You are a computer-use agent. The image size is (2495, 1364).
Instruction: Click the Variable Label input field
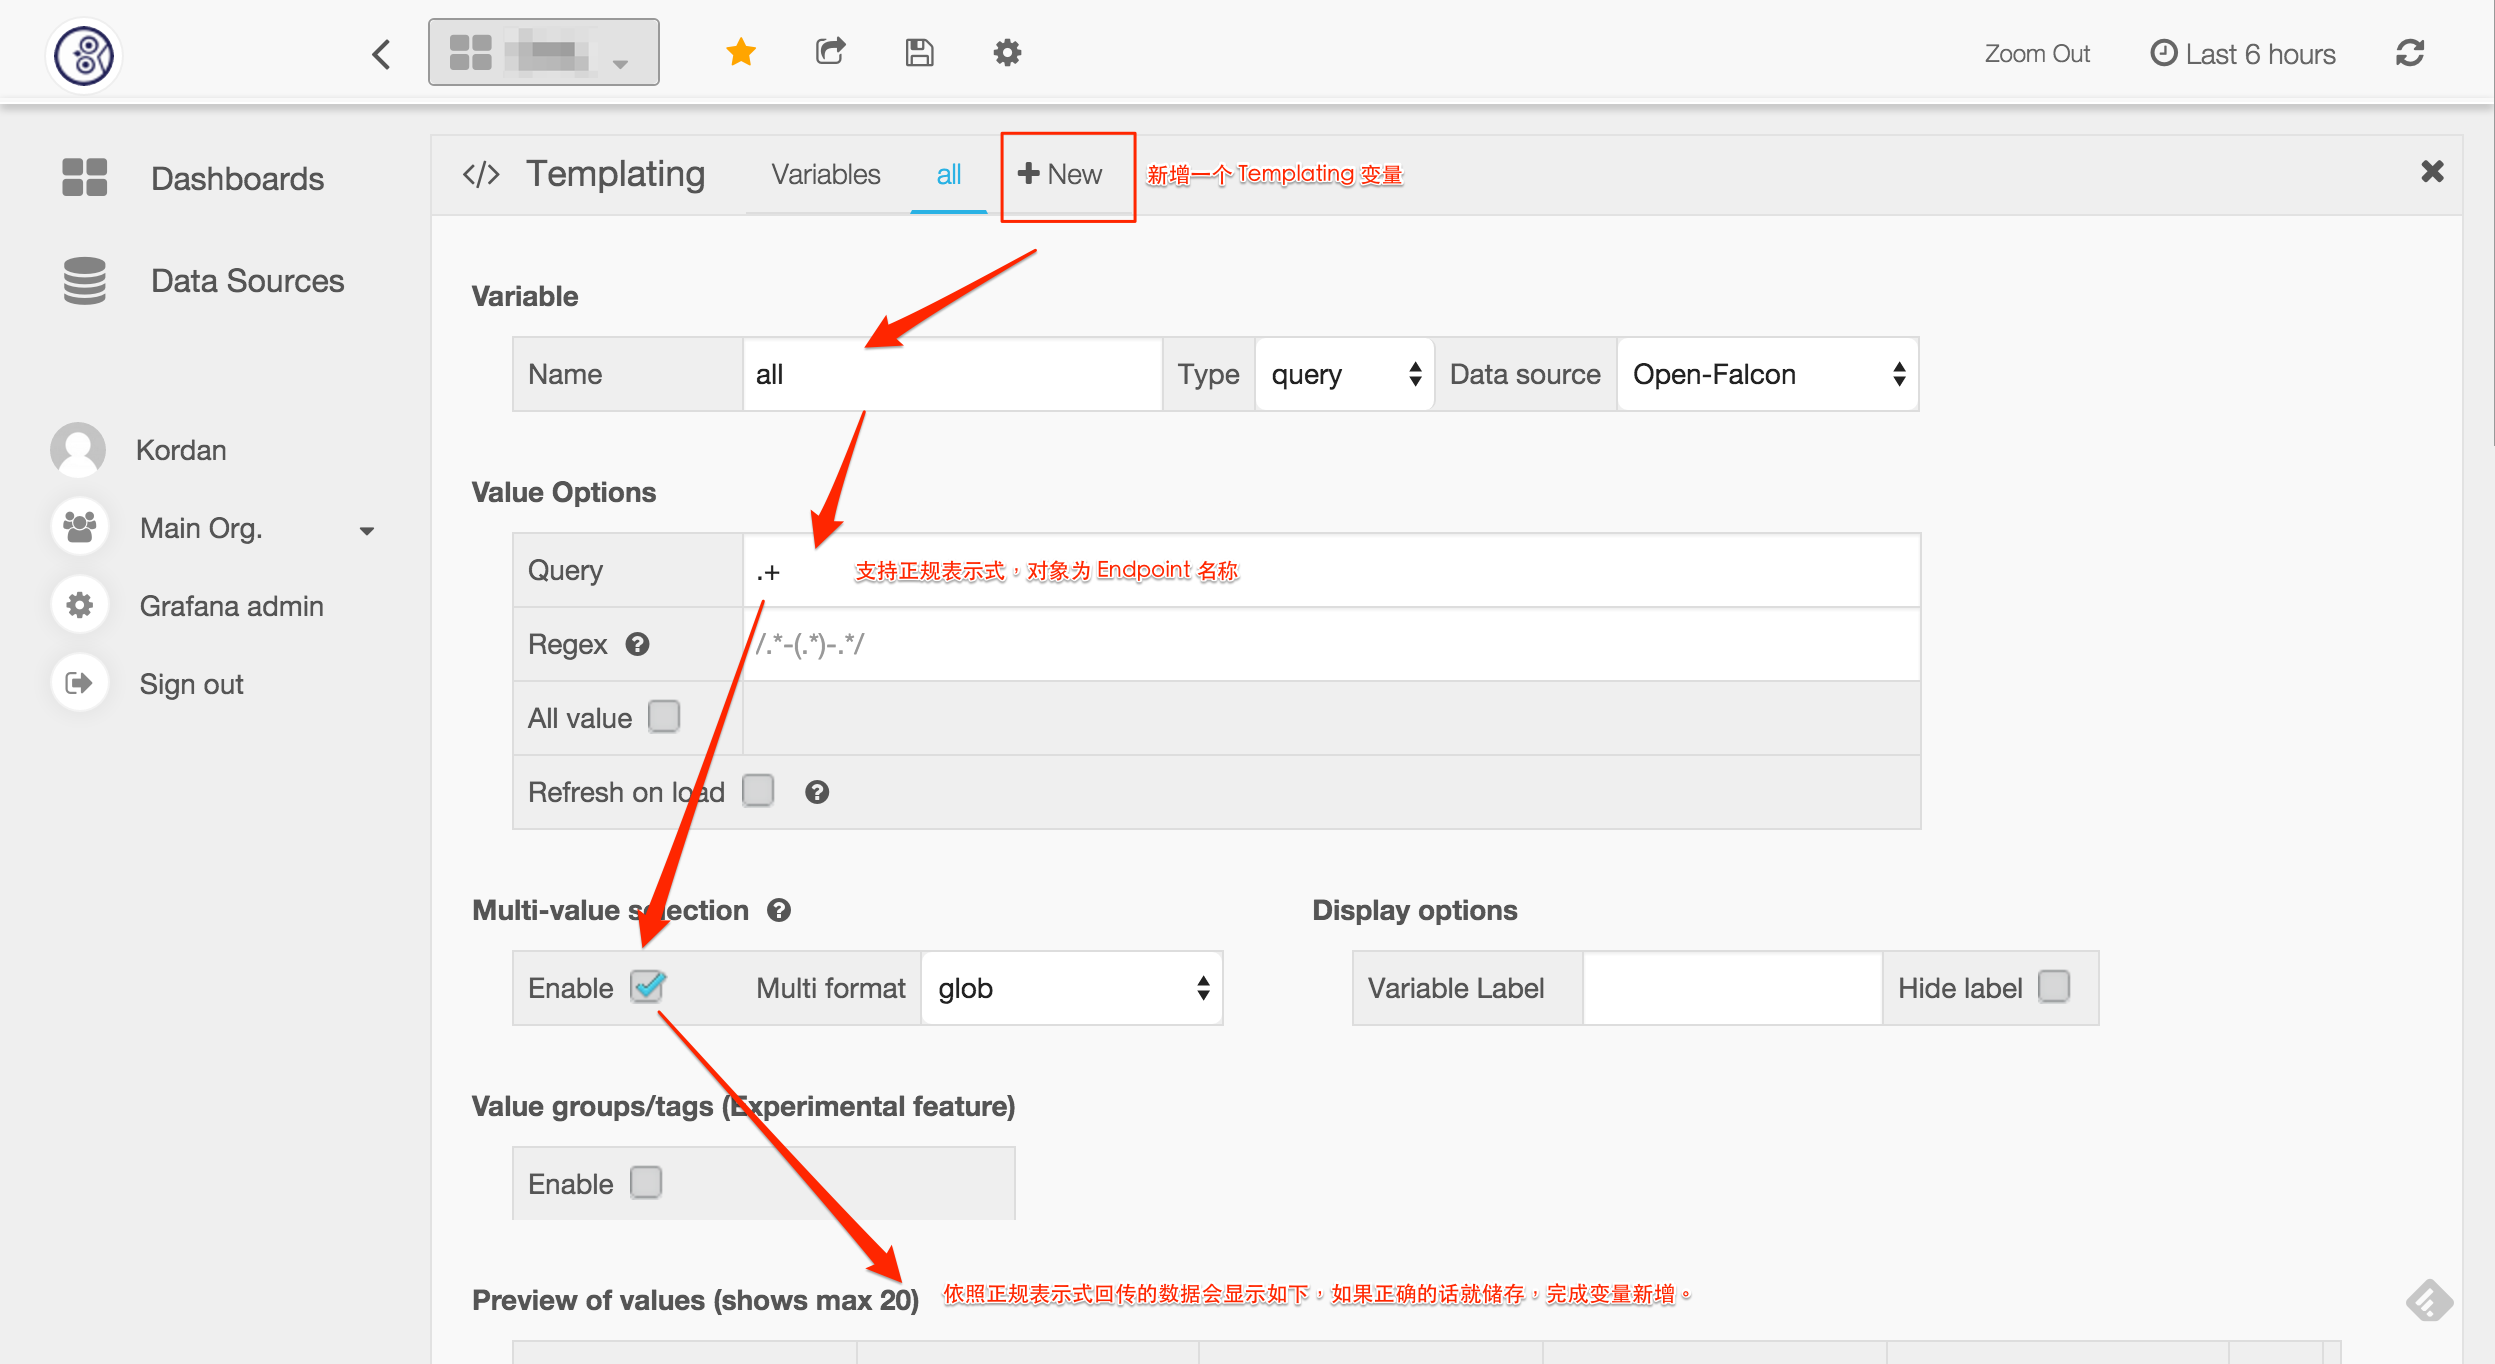(x=1731, y=989)
